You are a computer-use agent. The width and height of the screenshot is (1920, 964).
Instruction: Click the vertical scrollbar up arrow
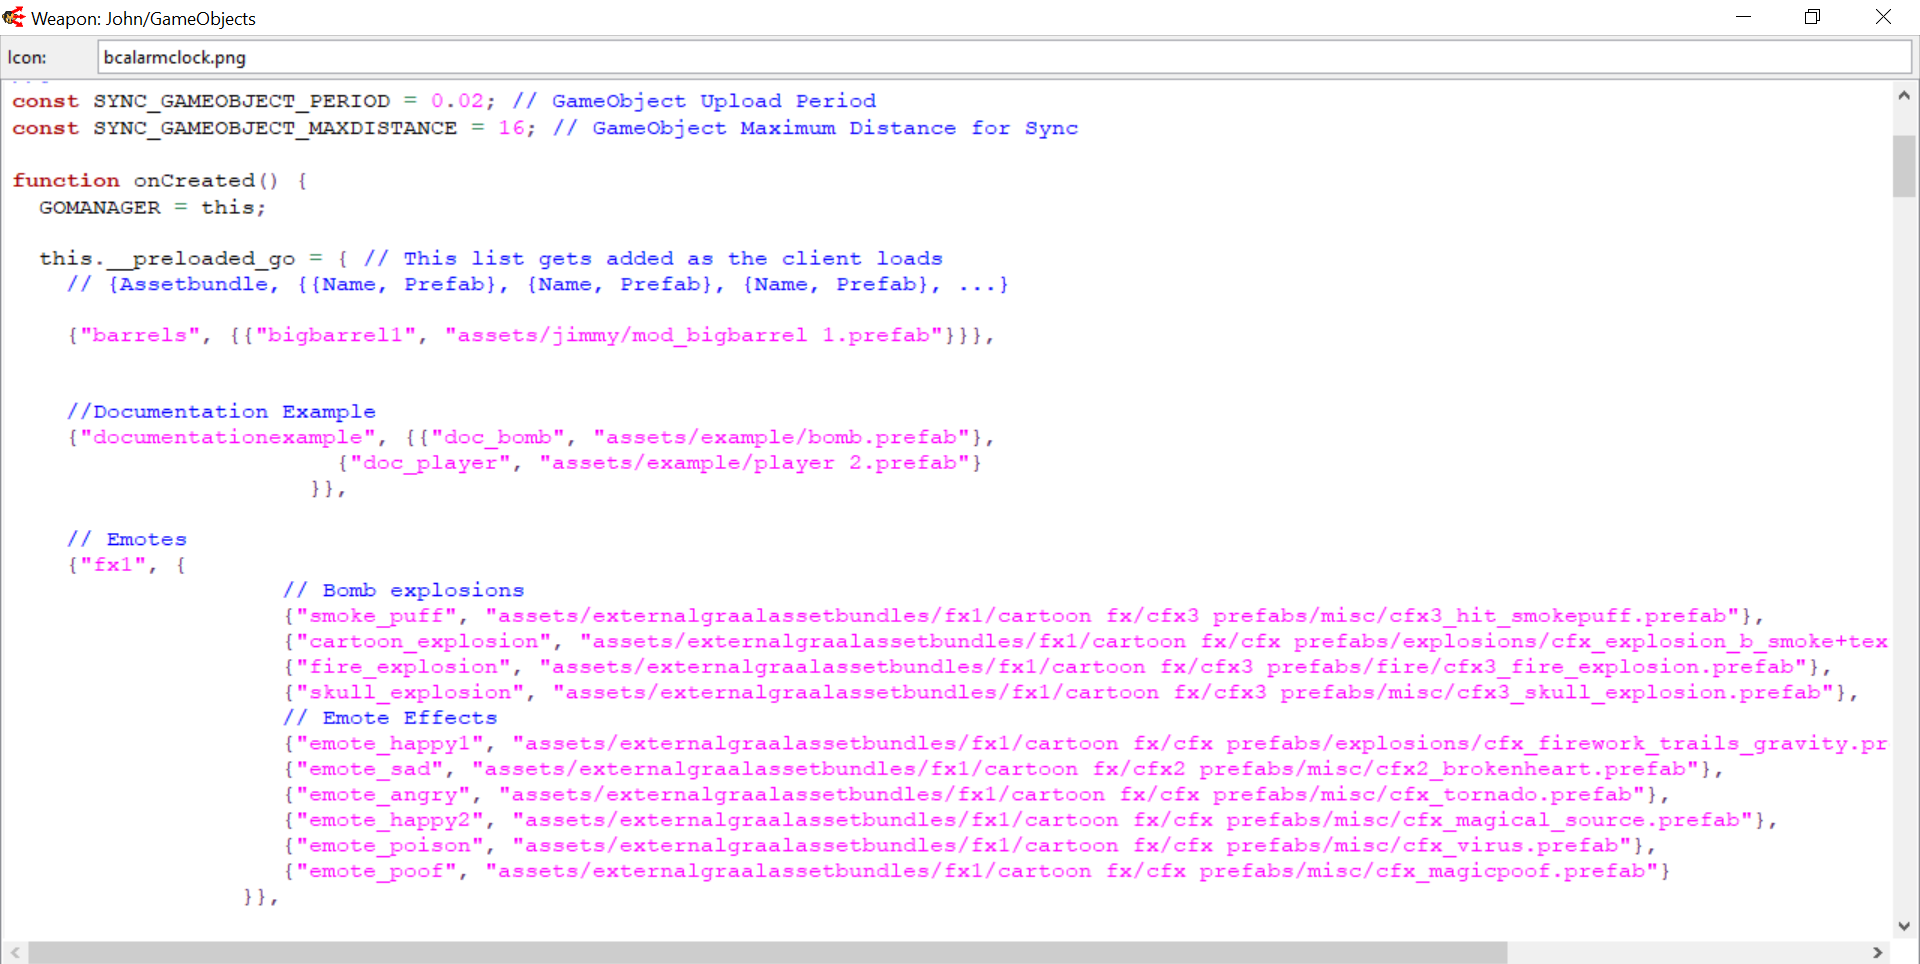click(1904, 96)
